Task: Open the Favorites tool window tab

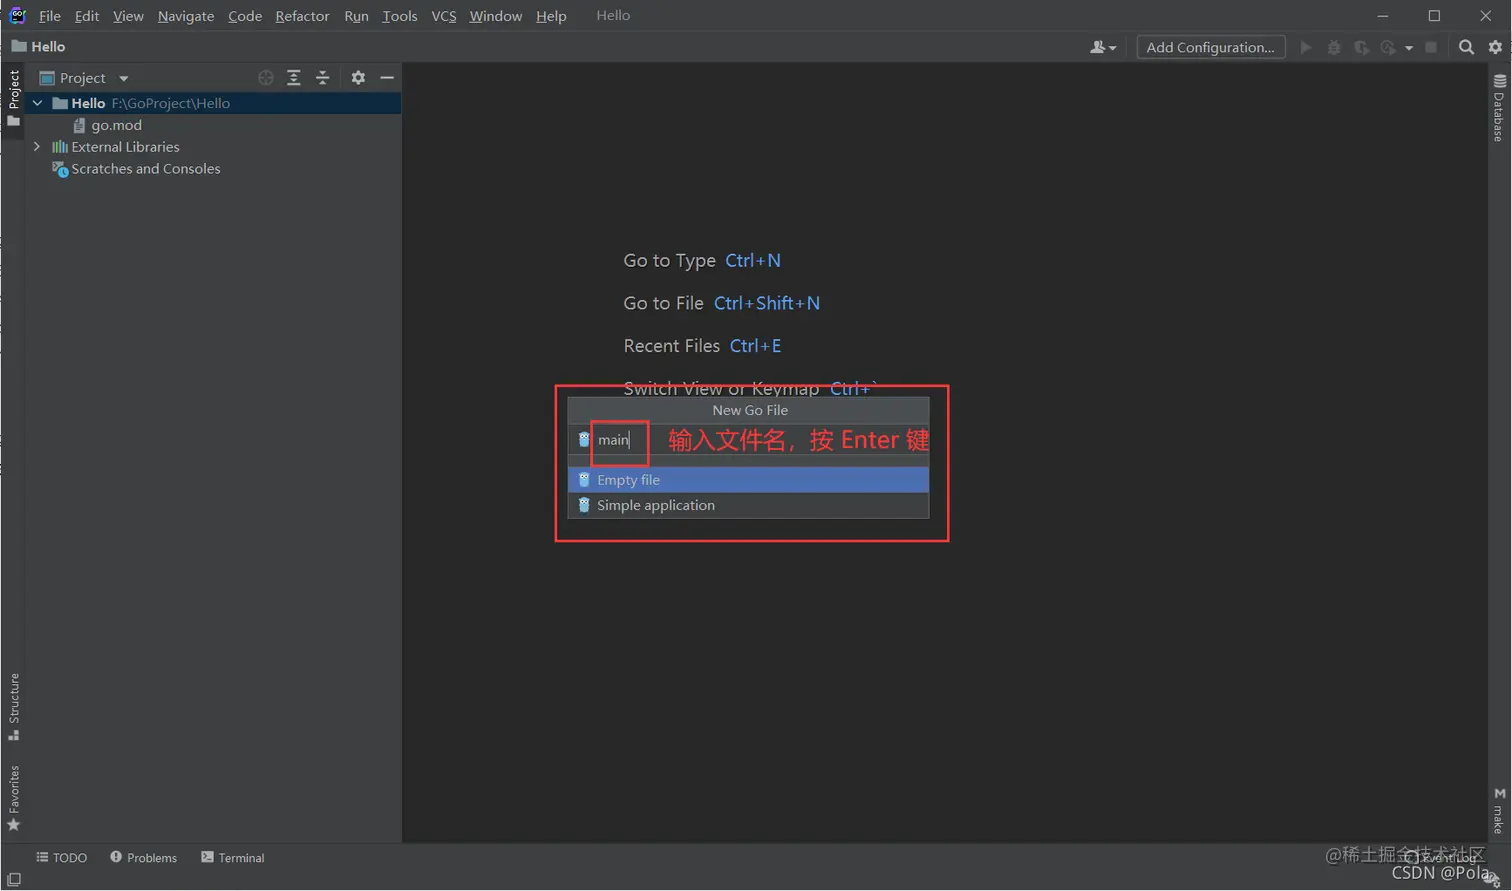Action: coord(14,798)
